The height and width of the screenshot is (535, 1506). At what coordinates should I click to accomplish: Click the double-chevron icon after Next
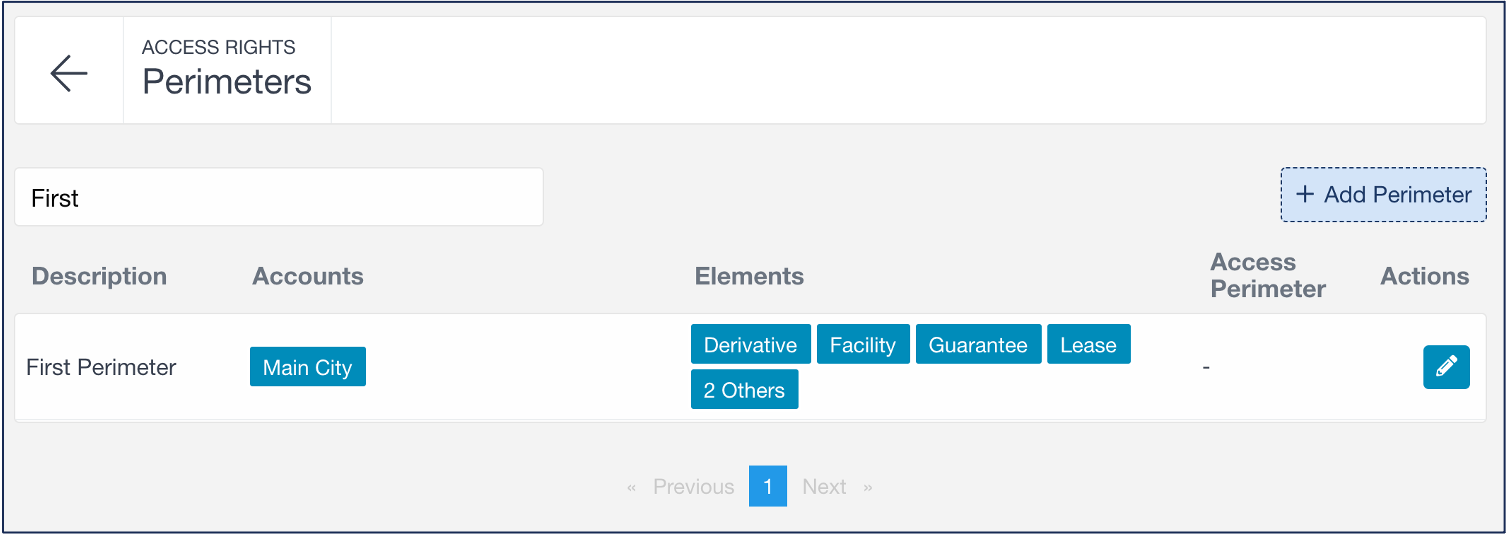(868, 487)
